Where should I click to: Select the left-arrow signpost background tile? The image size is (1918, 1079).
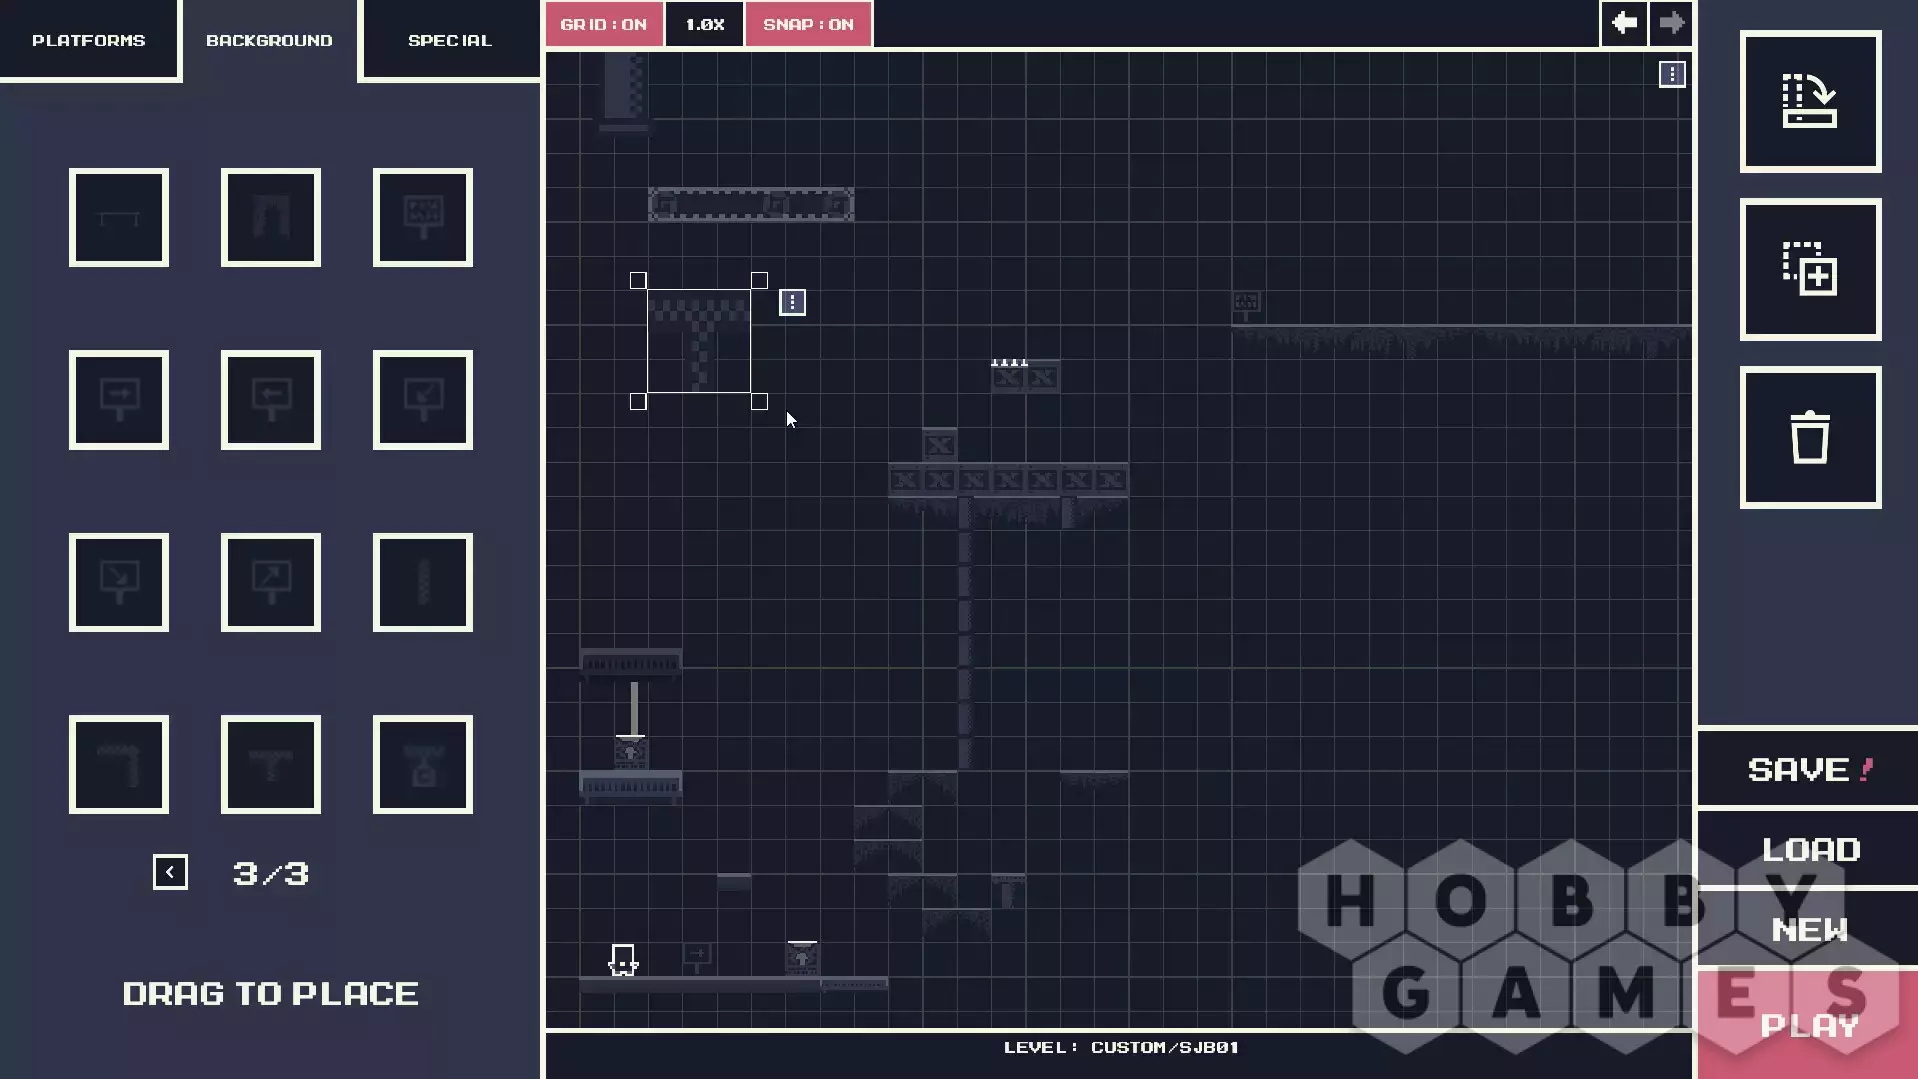[271, 400]
